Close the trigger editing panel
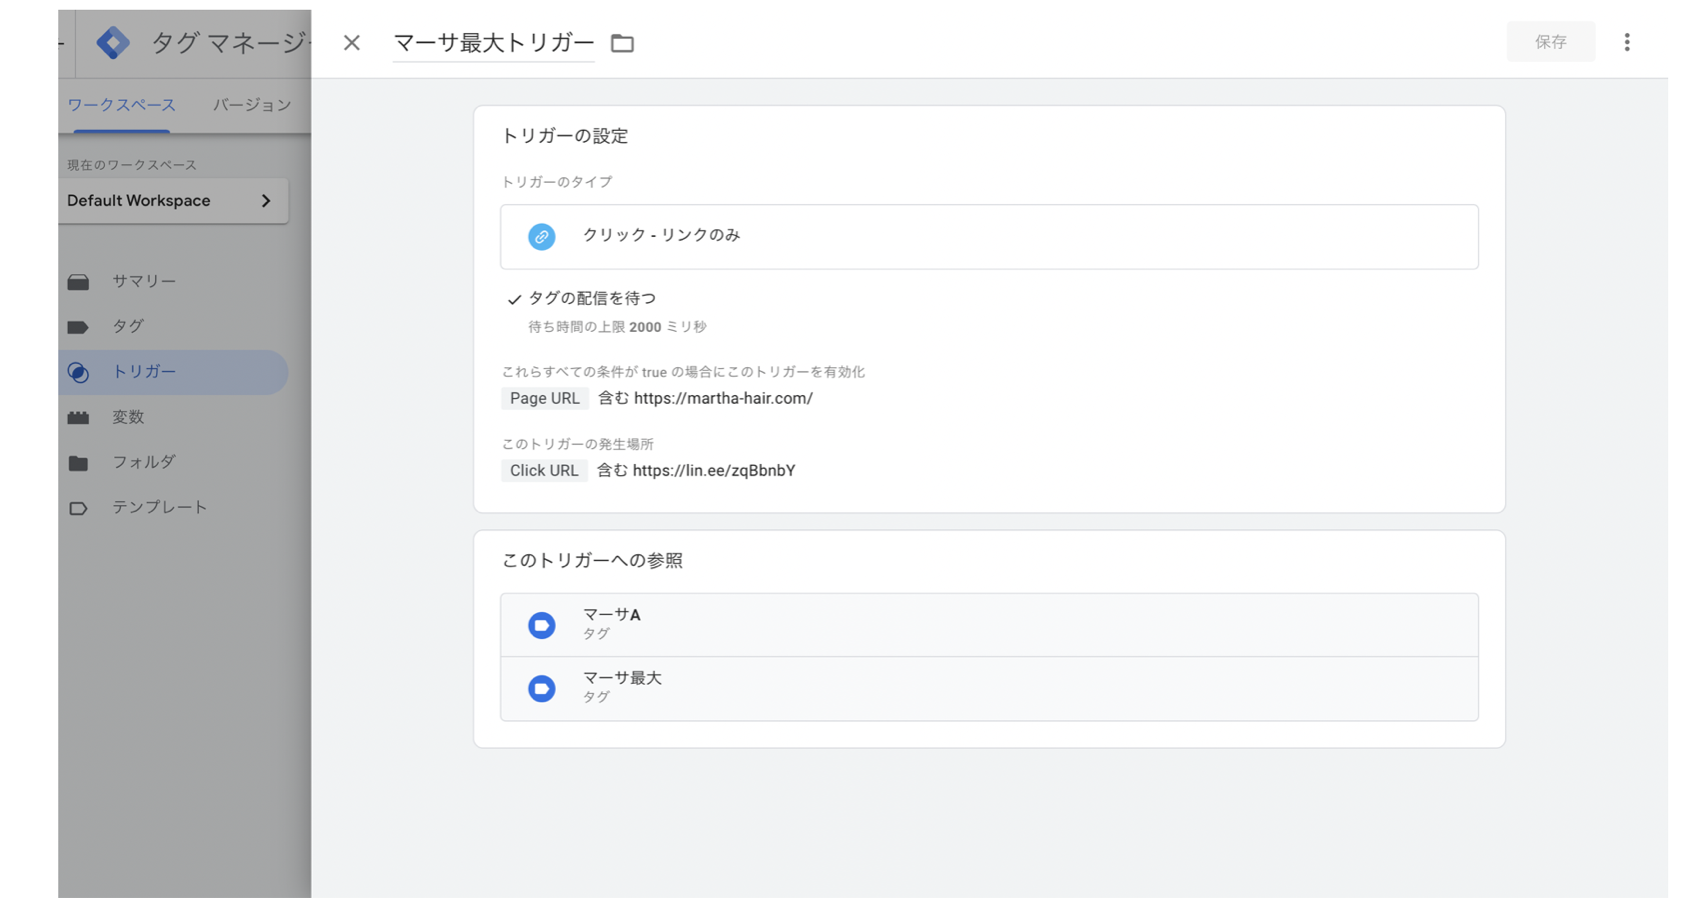Image resolution: width=1703 pixels, height=923 pixels. (x=351, y=43)
